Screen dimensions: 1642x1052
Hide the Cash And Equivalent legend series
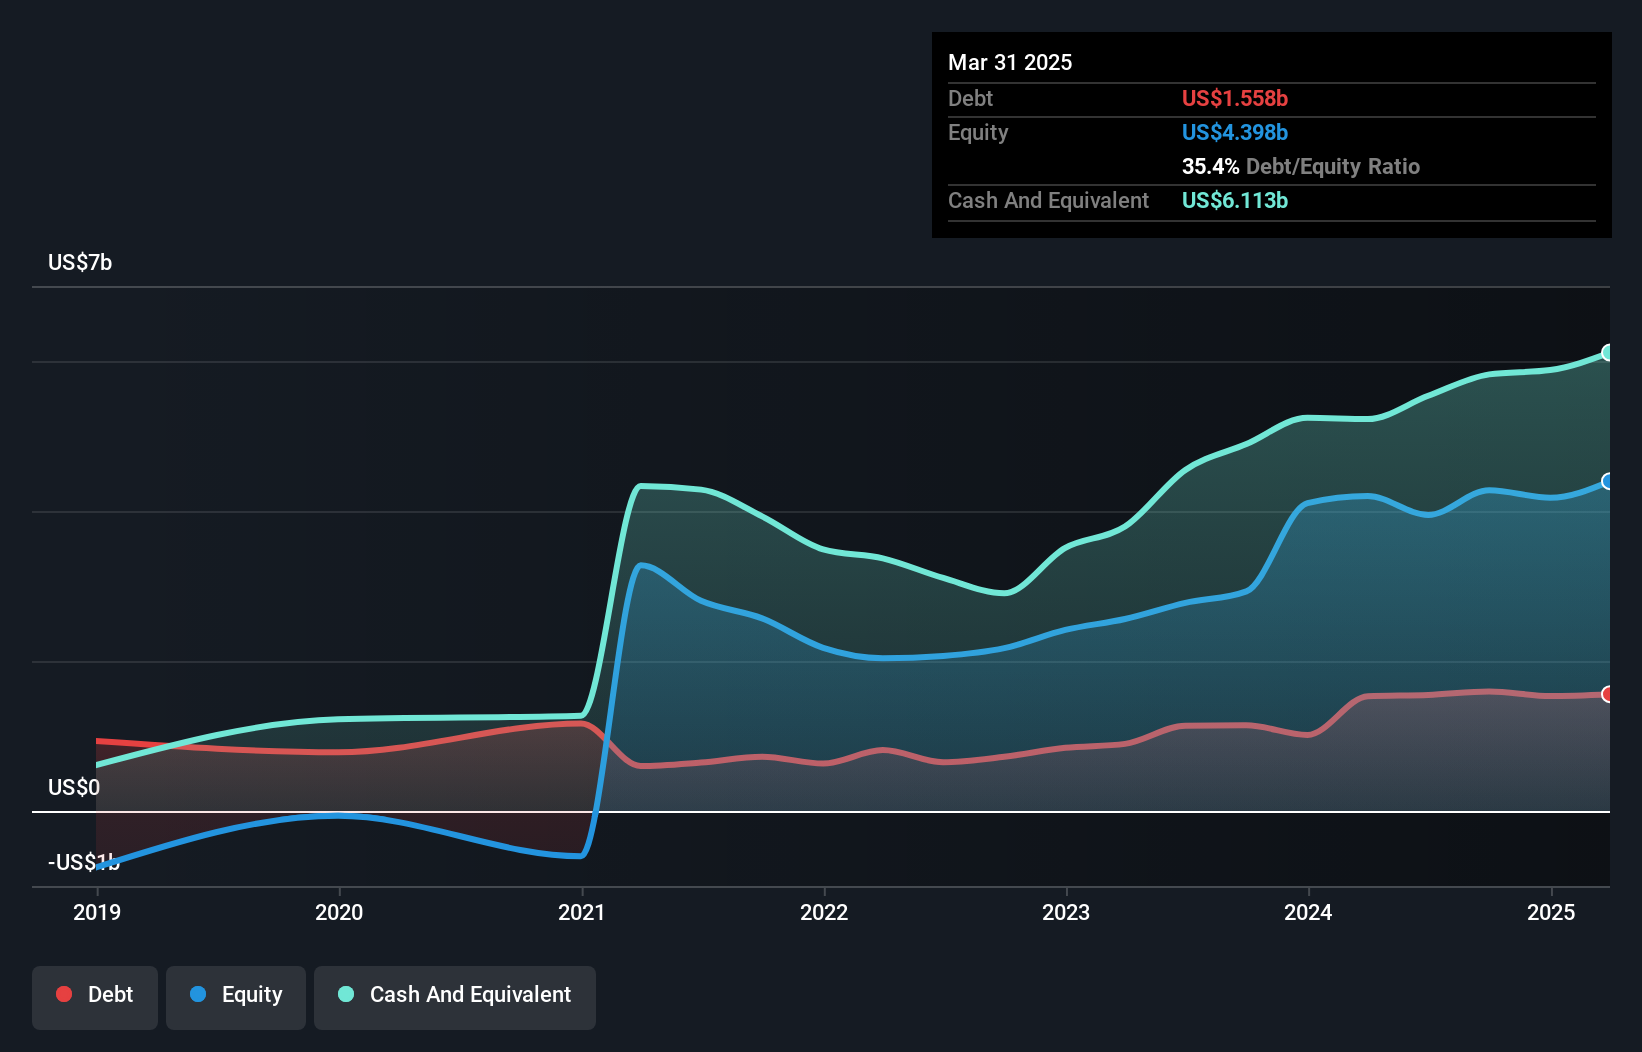[455, 995]
